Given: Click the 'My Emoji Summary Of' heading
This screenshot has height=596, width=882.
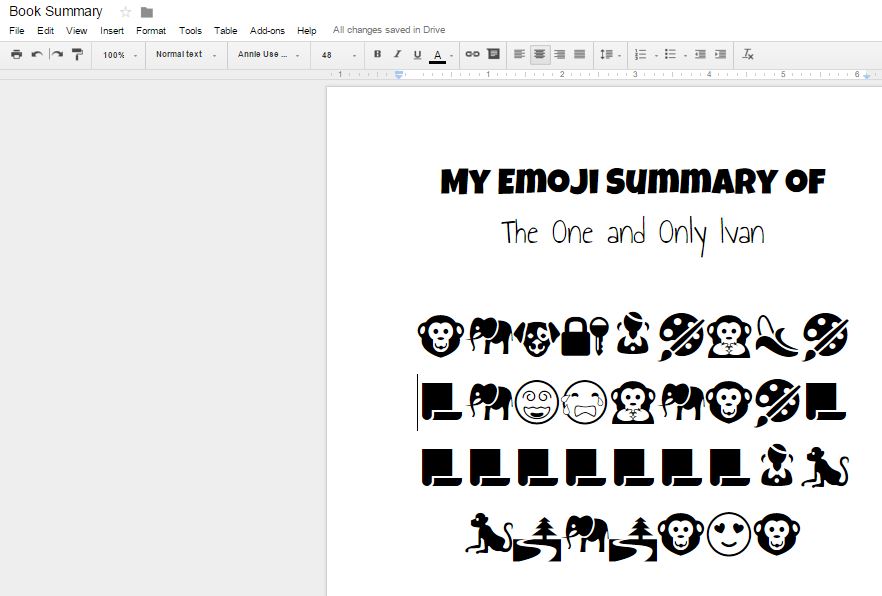Looking at the screenshot, I should 633,182.
